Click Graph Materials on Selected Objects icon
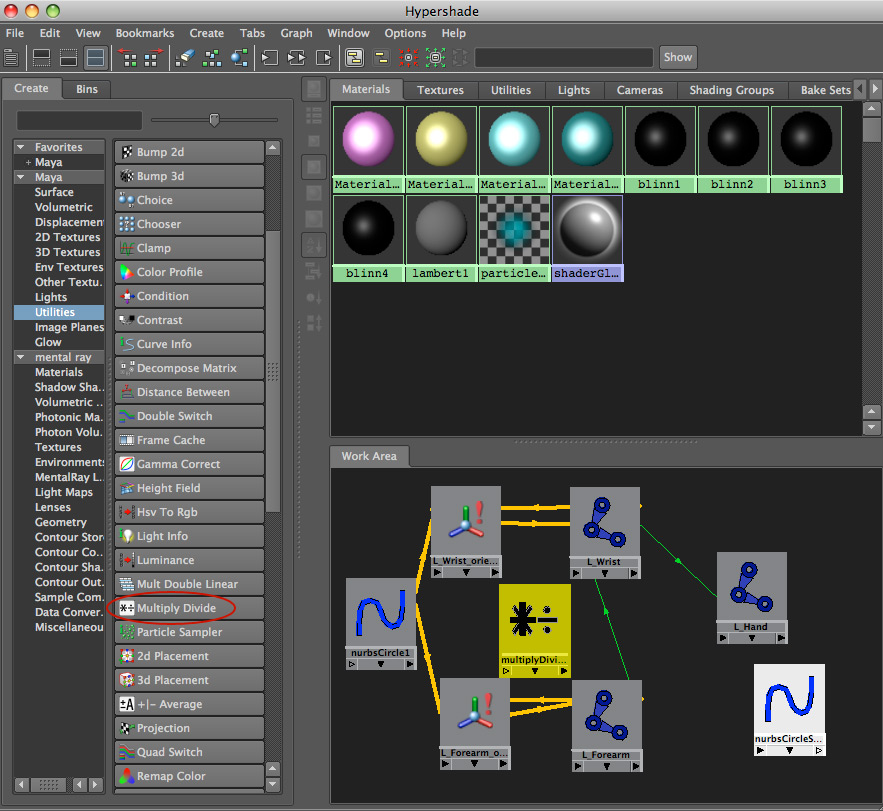Viewport: 883px width, 811px height. point(239,57)
